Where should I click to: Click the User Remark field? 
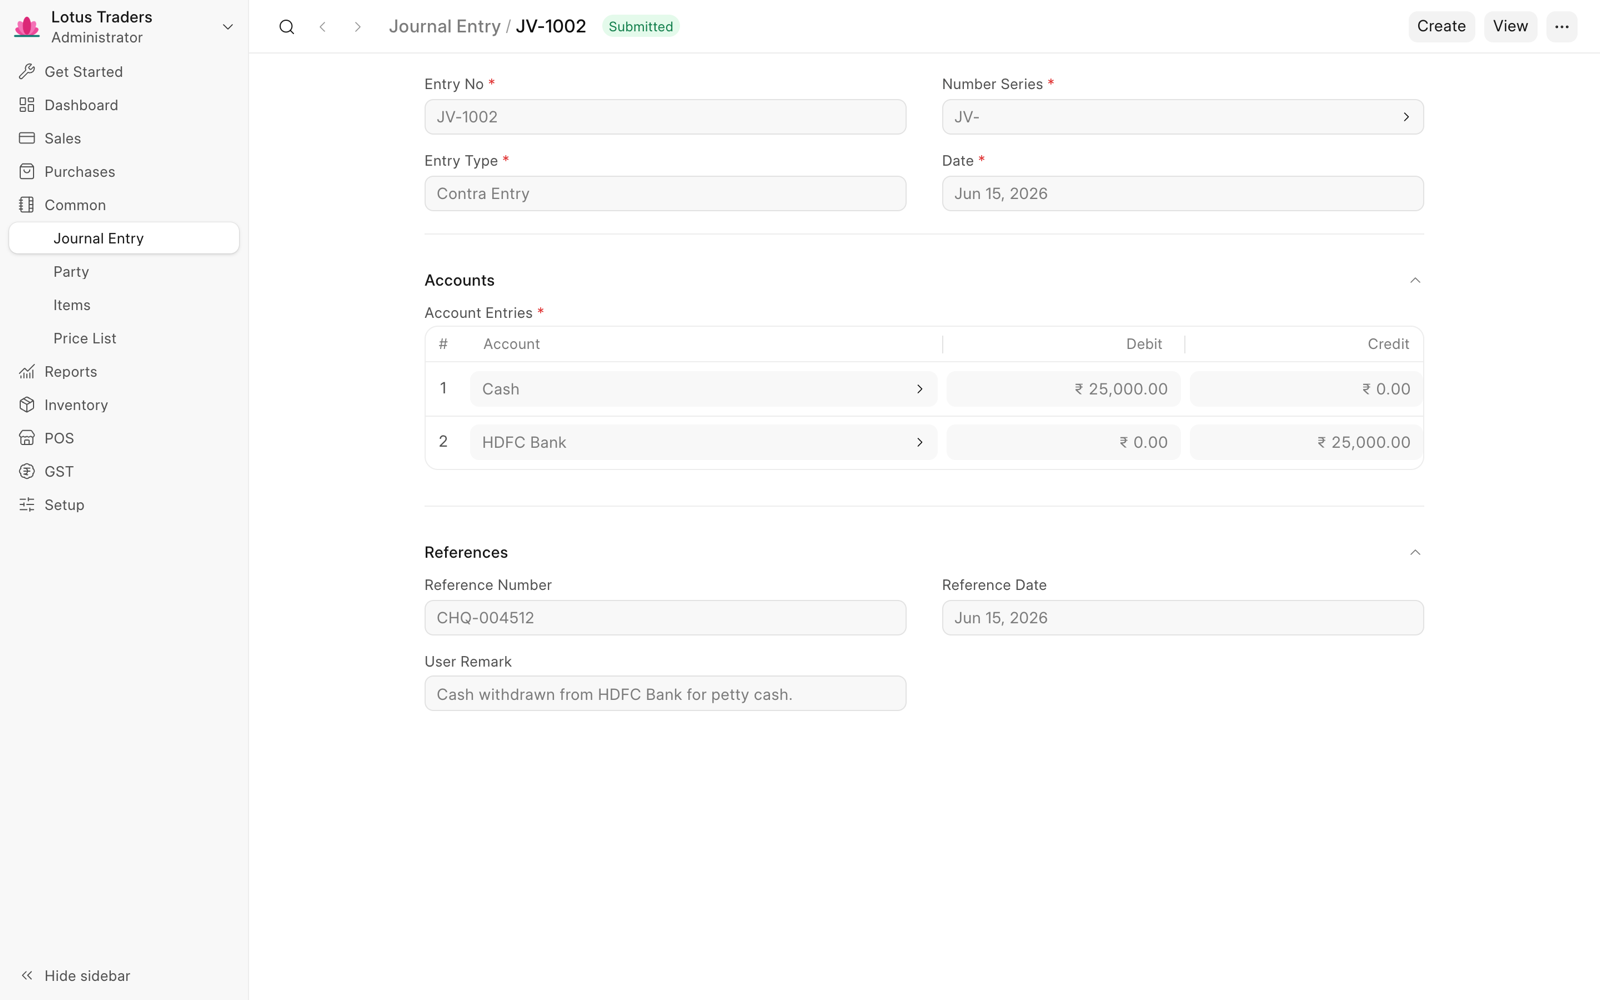coord(665,694)
